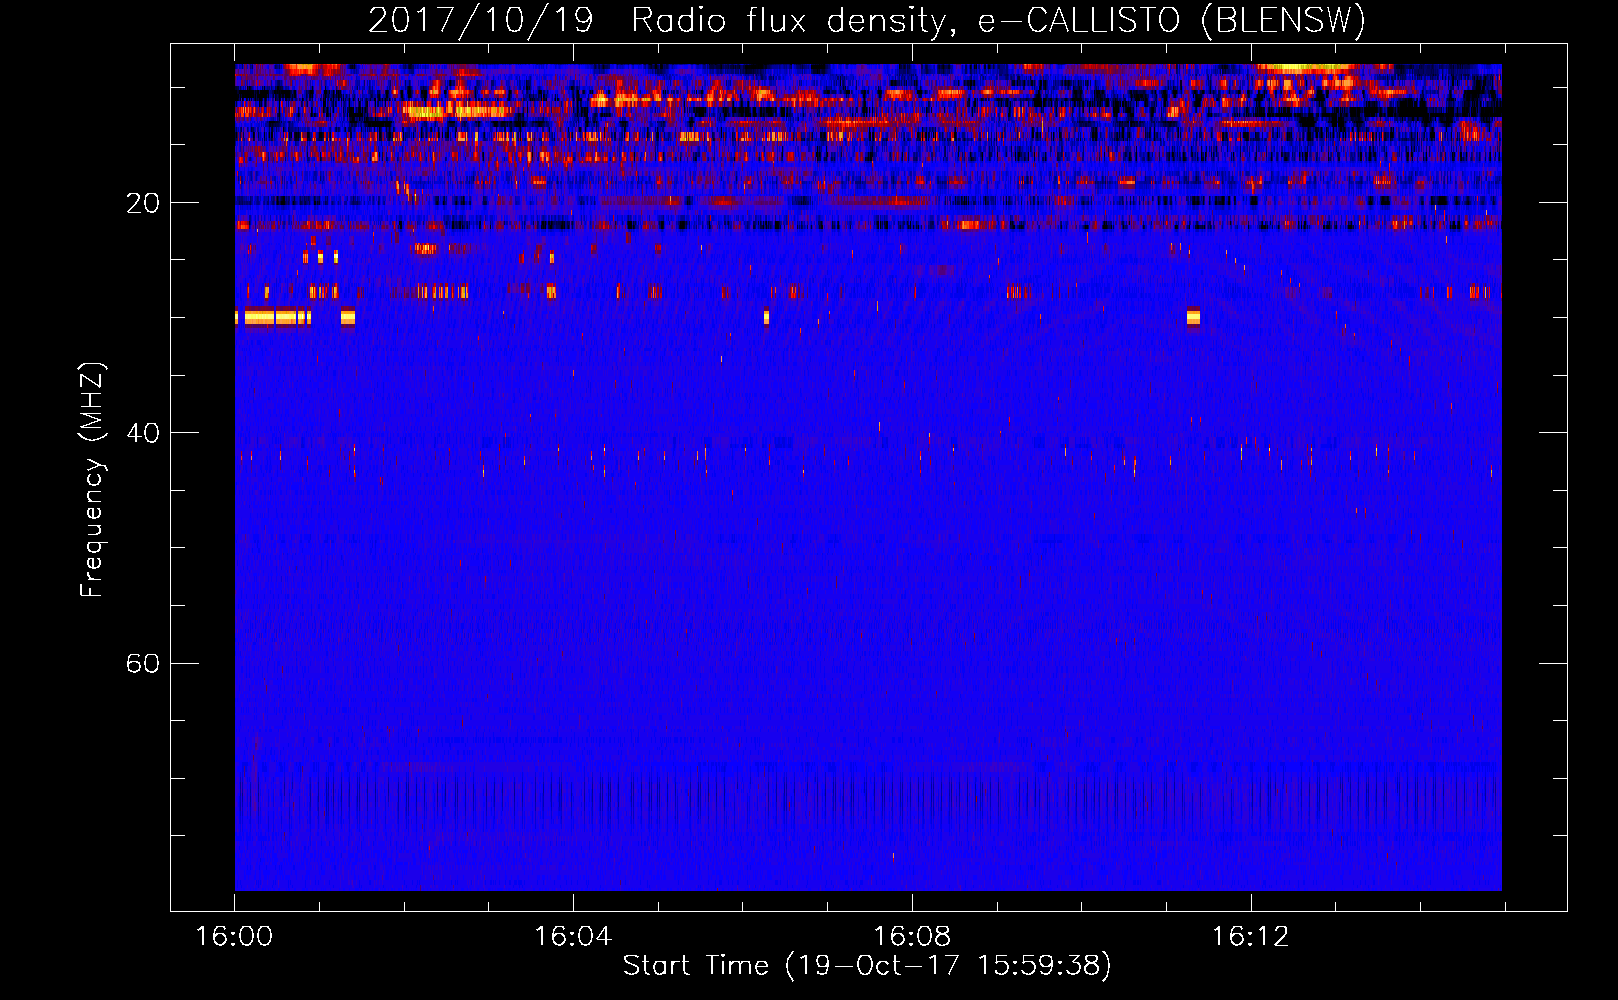Click the 16:12 time tick label
Screen dimensions: 1618x1000
(x=1251, y=936)
